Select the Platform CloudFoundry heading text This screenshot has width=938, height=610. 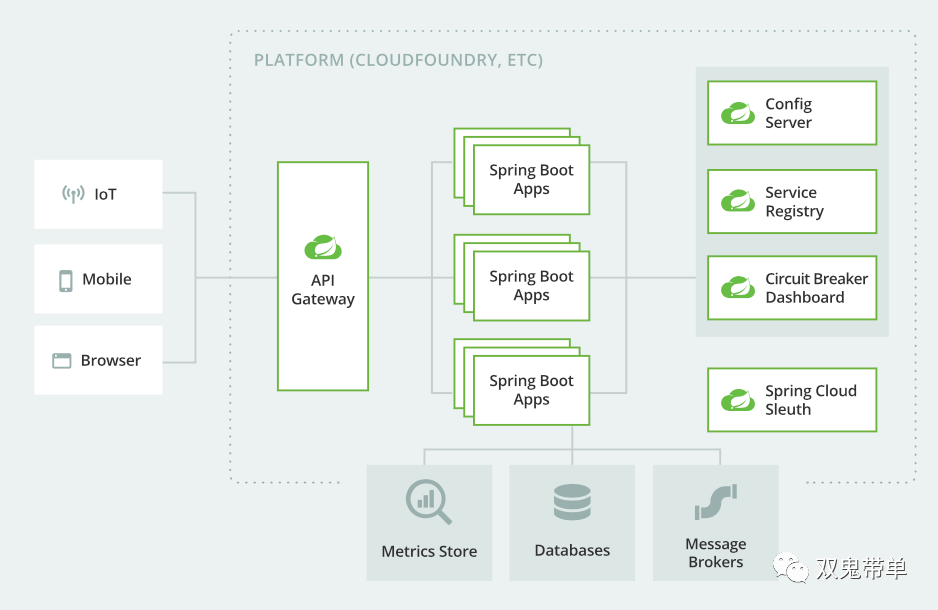pos(399,60)
